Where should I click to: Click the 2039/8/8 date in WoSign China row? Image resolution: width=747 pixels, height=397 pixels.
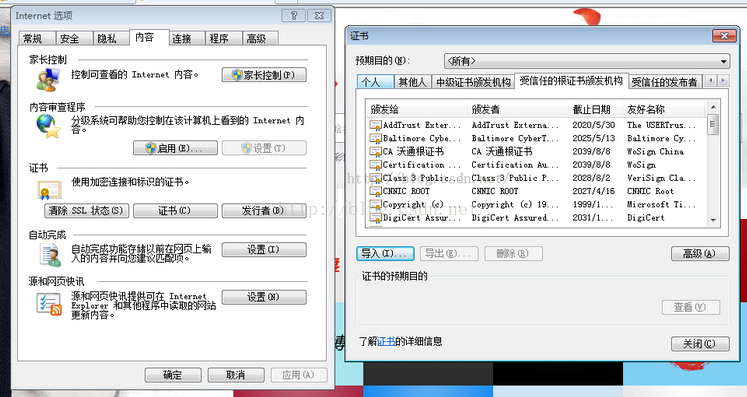click(591, 152)
